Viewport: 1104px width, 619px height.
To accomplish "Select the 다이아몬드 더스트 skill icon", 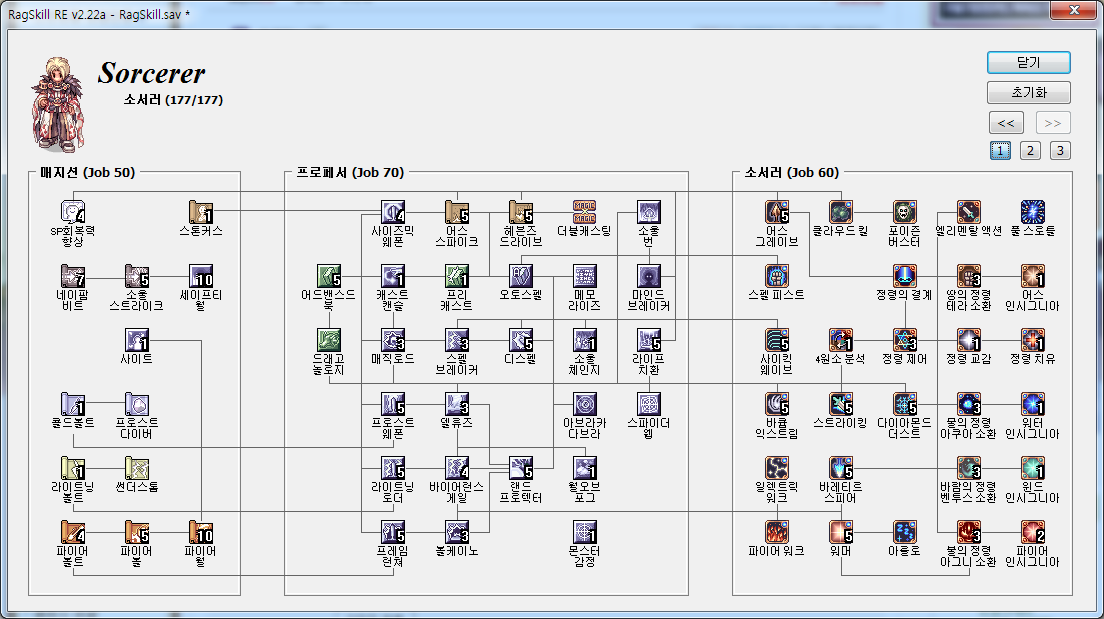I will coord(905,404).
